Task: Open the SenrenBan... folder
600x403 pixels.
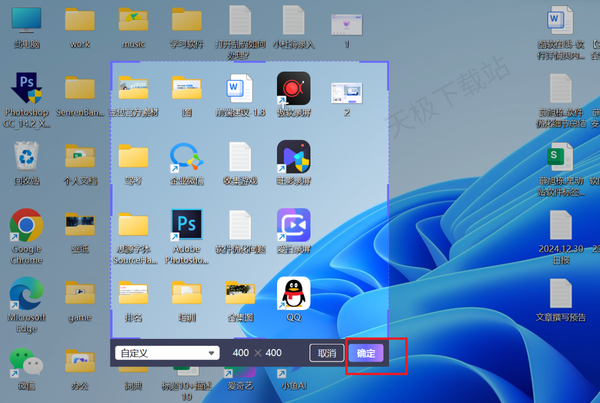Action: pos(80,88)
